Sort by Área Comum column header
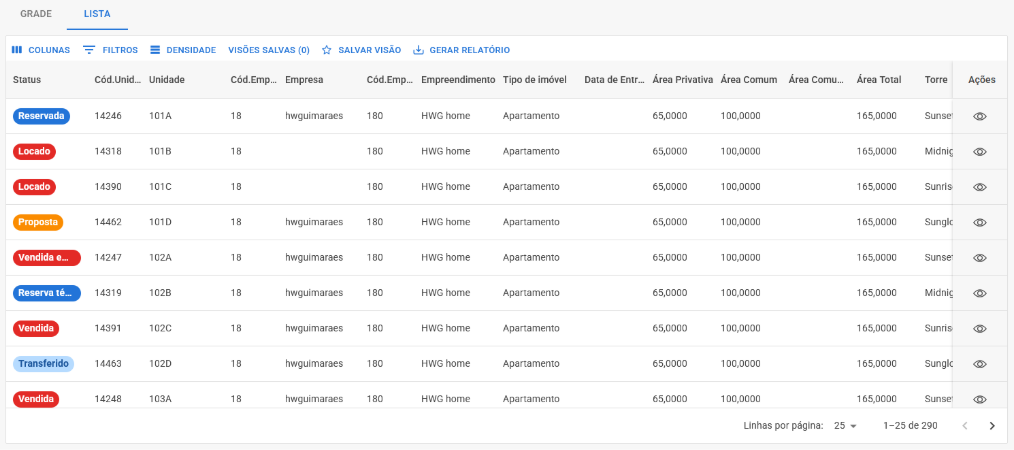The image size is (1014, 450). [x=747, y=80]
